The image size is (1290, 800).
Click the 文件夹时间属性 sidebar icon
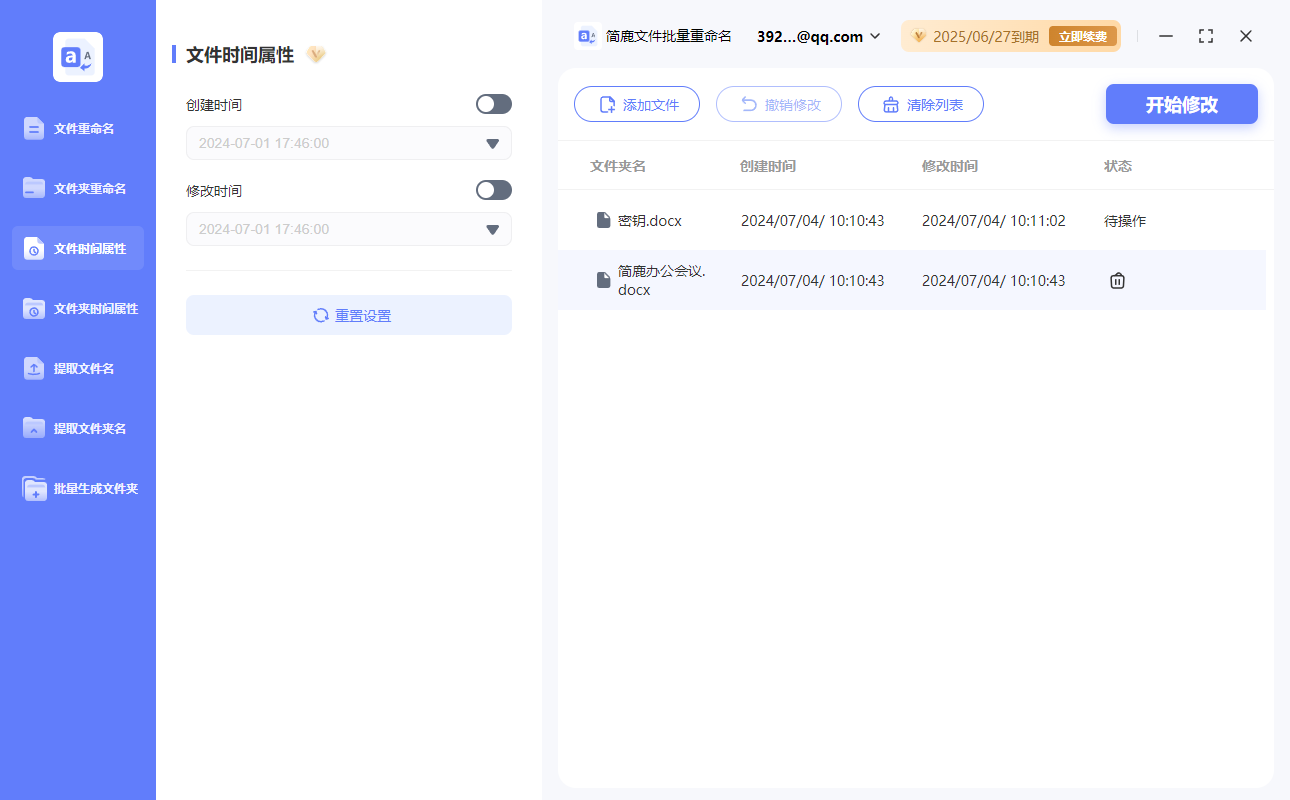pos(34,308)
